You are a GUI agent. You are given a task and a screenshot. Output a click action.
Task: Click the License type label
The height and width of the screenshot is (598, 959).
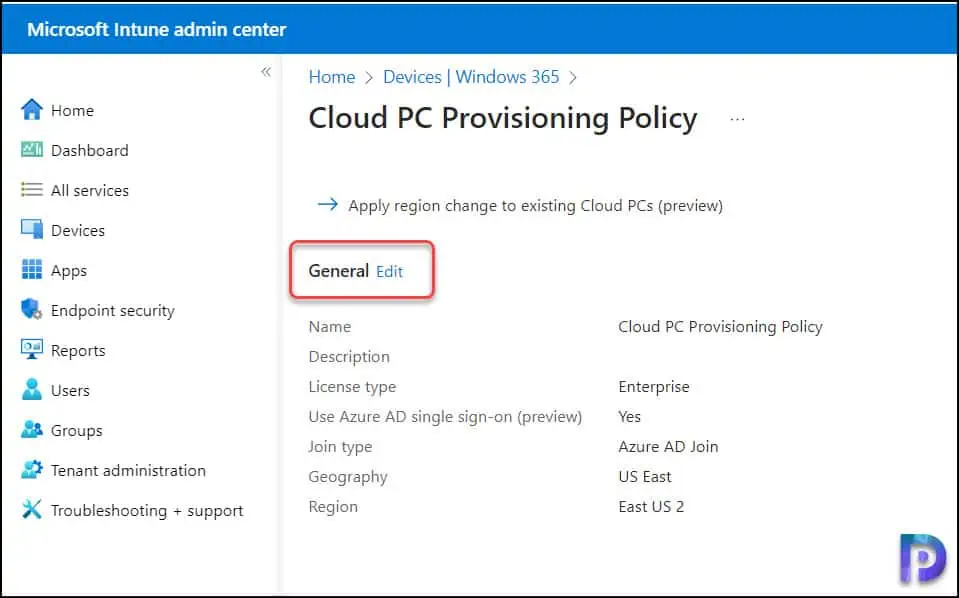tap(352, 387)
